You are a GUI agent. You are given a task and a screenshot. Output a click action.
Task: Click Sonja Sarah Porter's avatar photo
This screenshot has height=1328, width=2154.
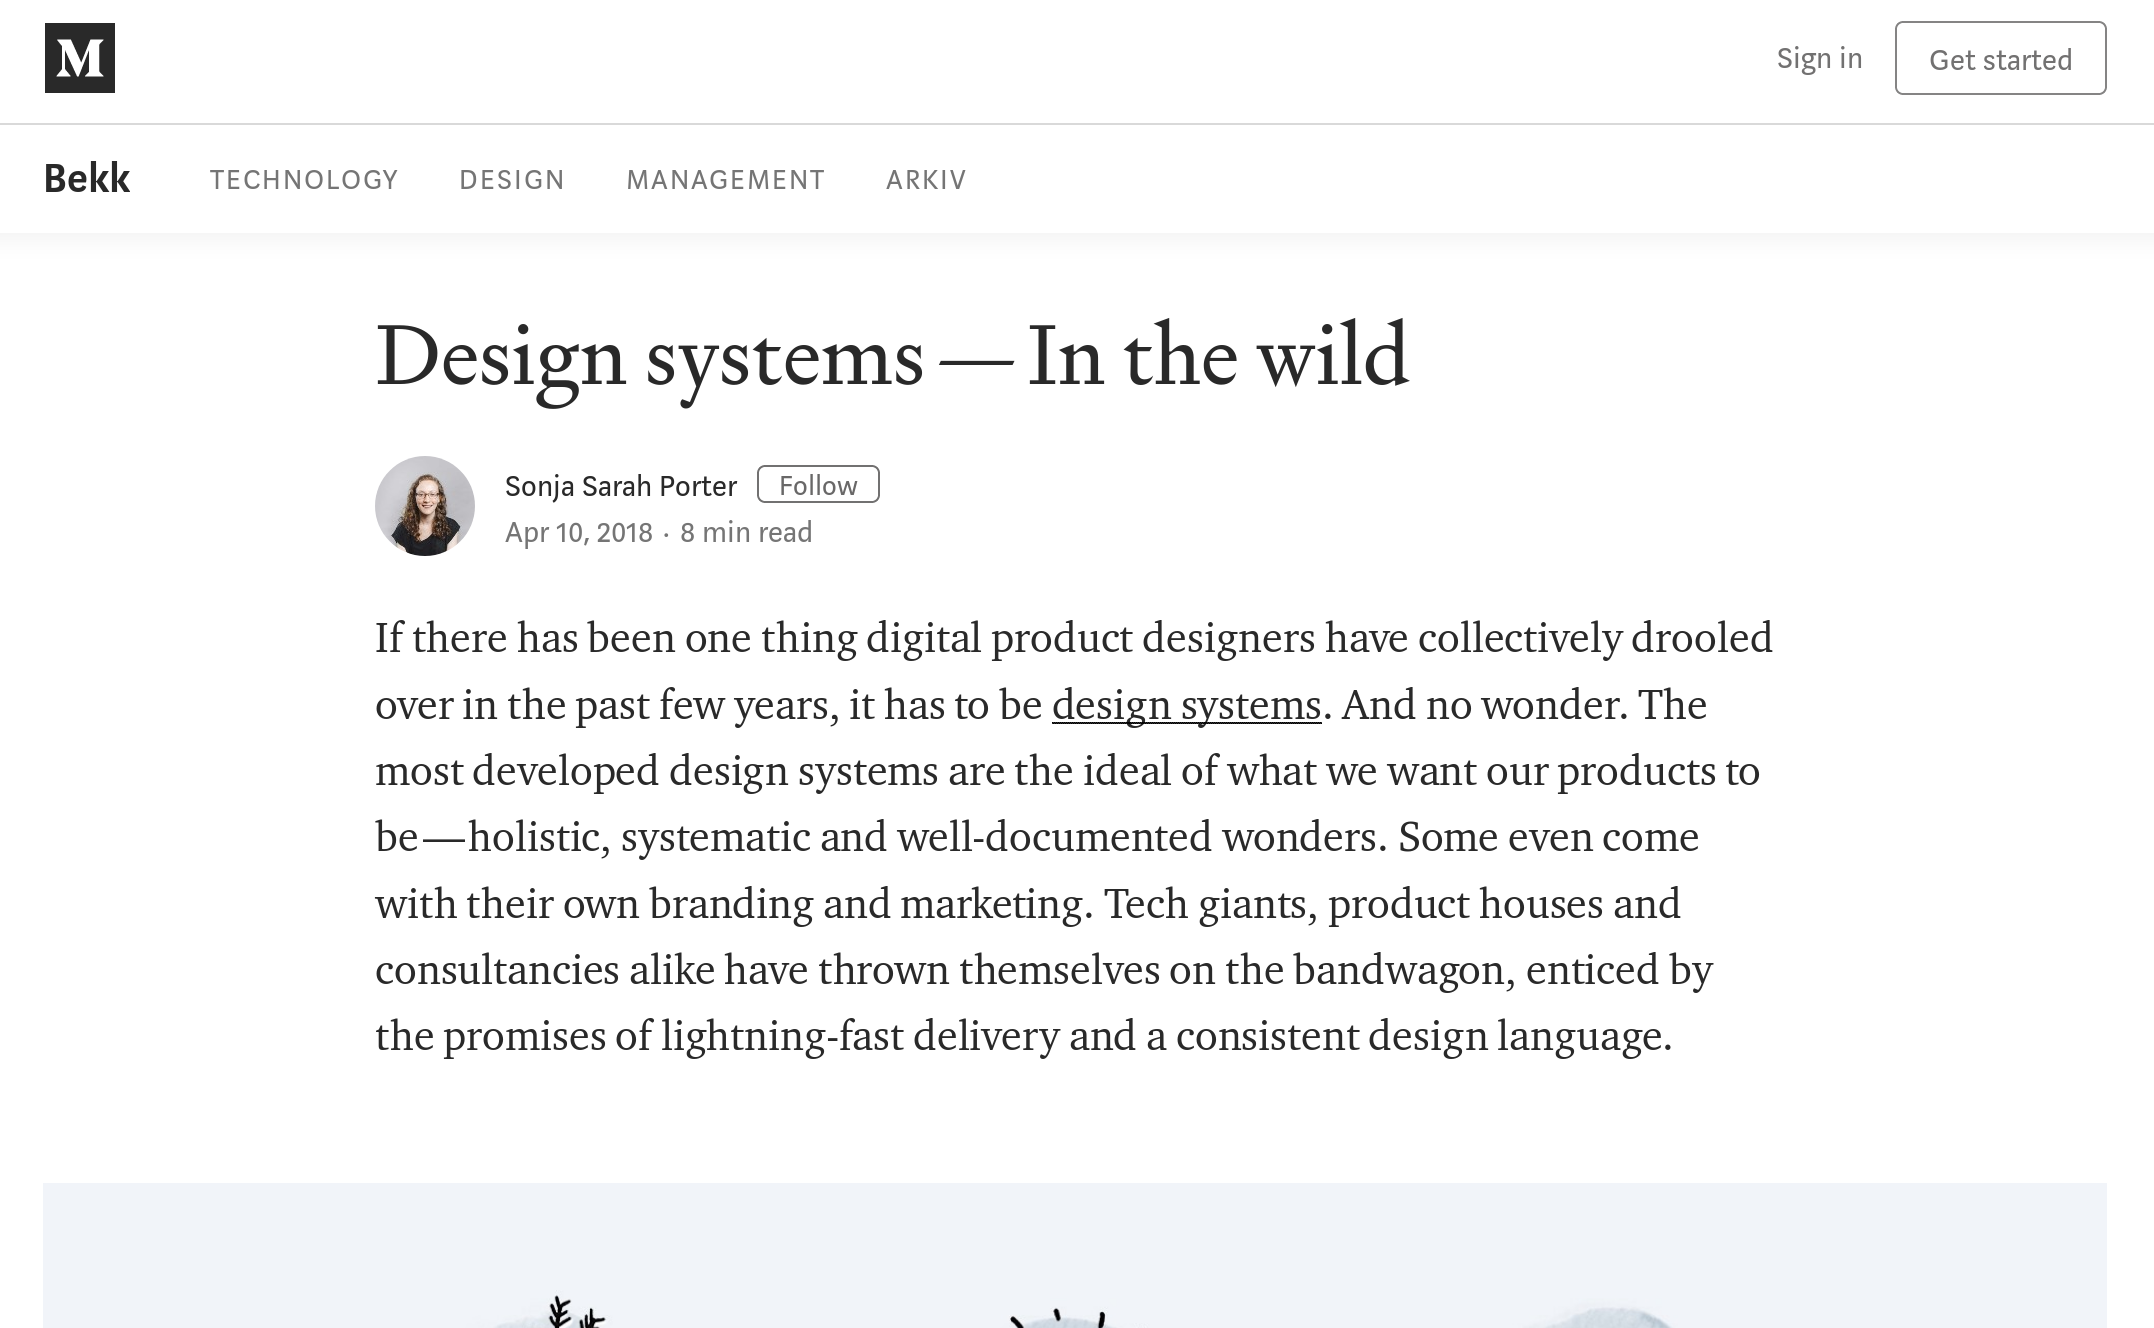[x=425, y=506]
